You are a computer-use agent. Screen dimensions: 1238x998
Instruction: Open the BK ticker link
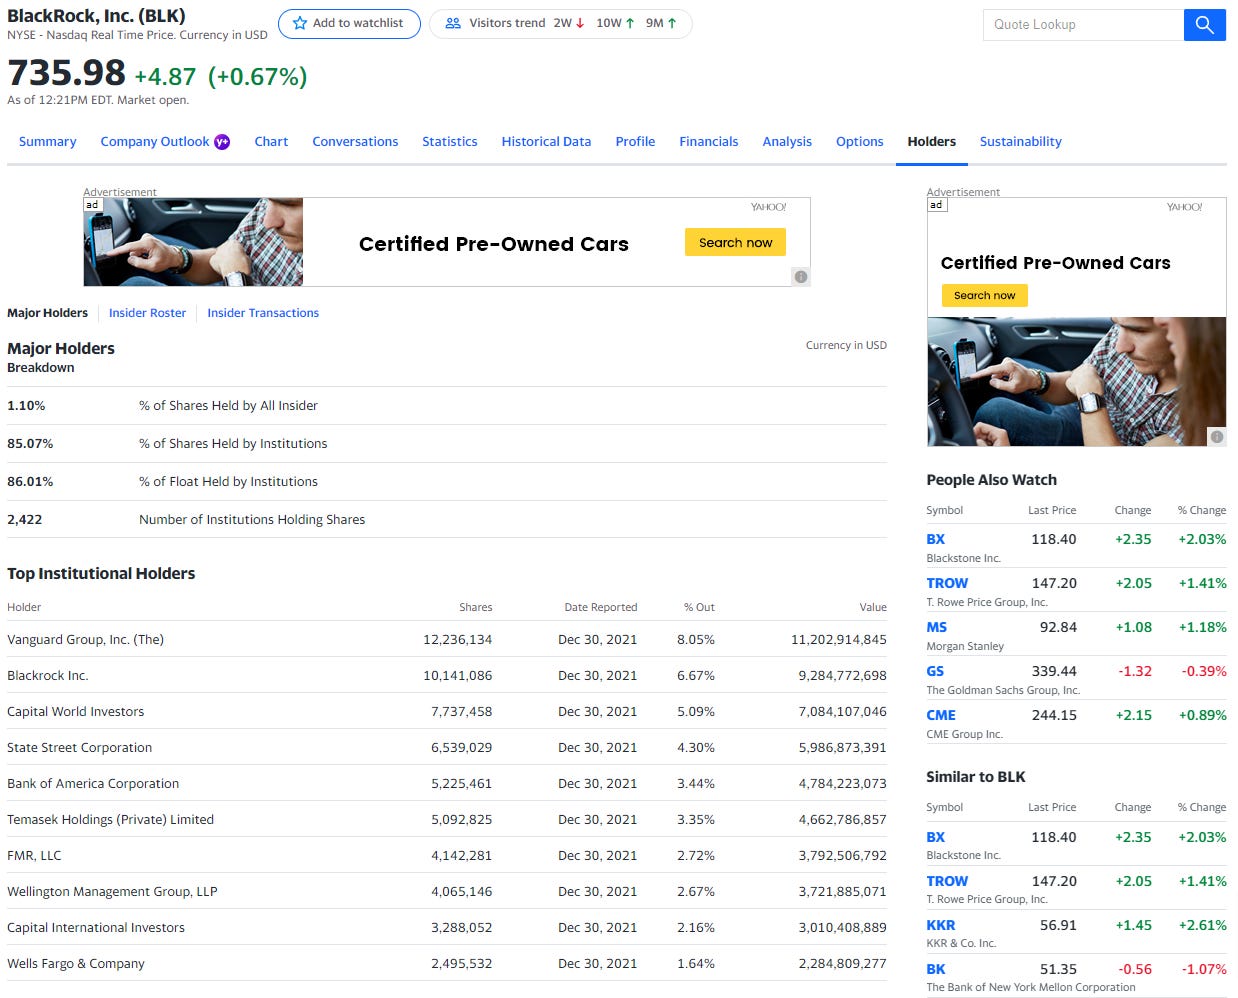[935, 969]
